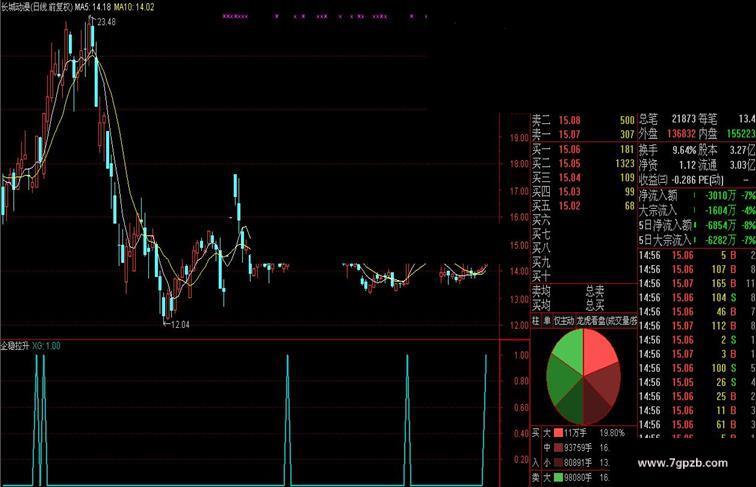Click the 19.00 price axis label
The image size is (756, 487).
[x=519, y=137]
